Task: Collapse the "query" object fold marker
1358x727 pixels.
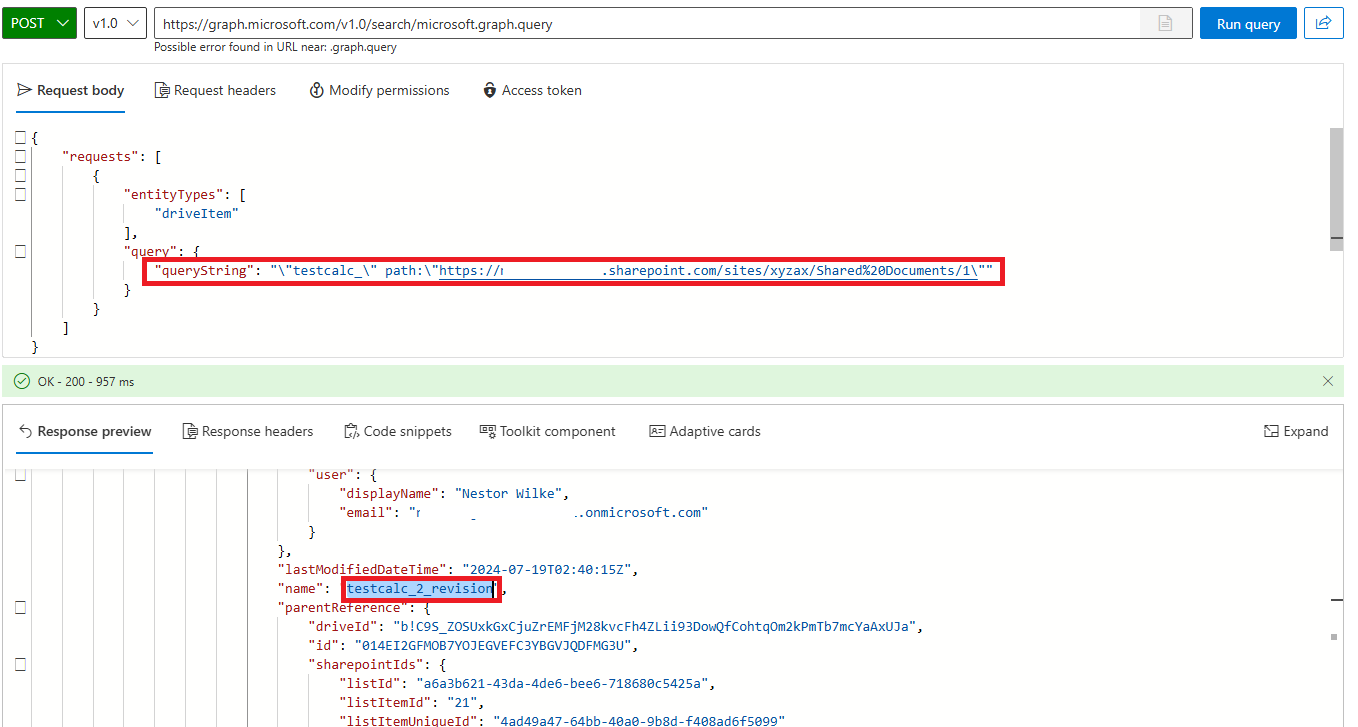Action: tap(21, 252)
